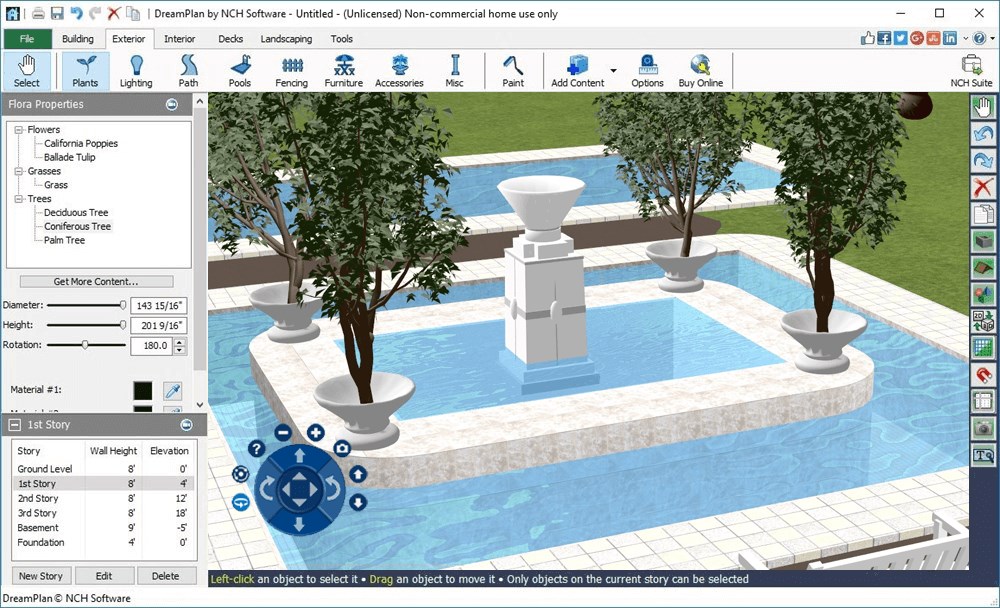Click the Rotation slider handle

tap(84, 345)
